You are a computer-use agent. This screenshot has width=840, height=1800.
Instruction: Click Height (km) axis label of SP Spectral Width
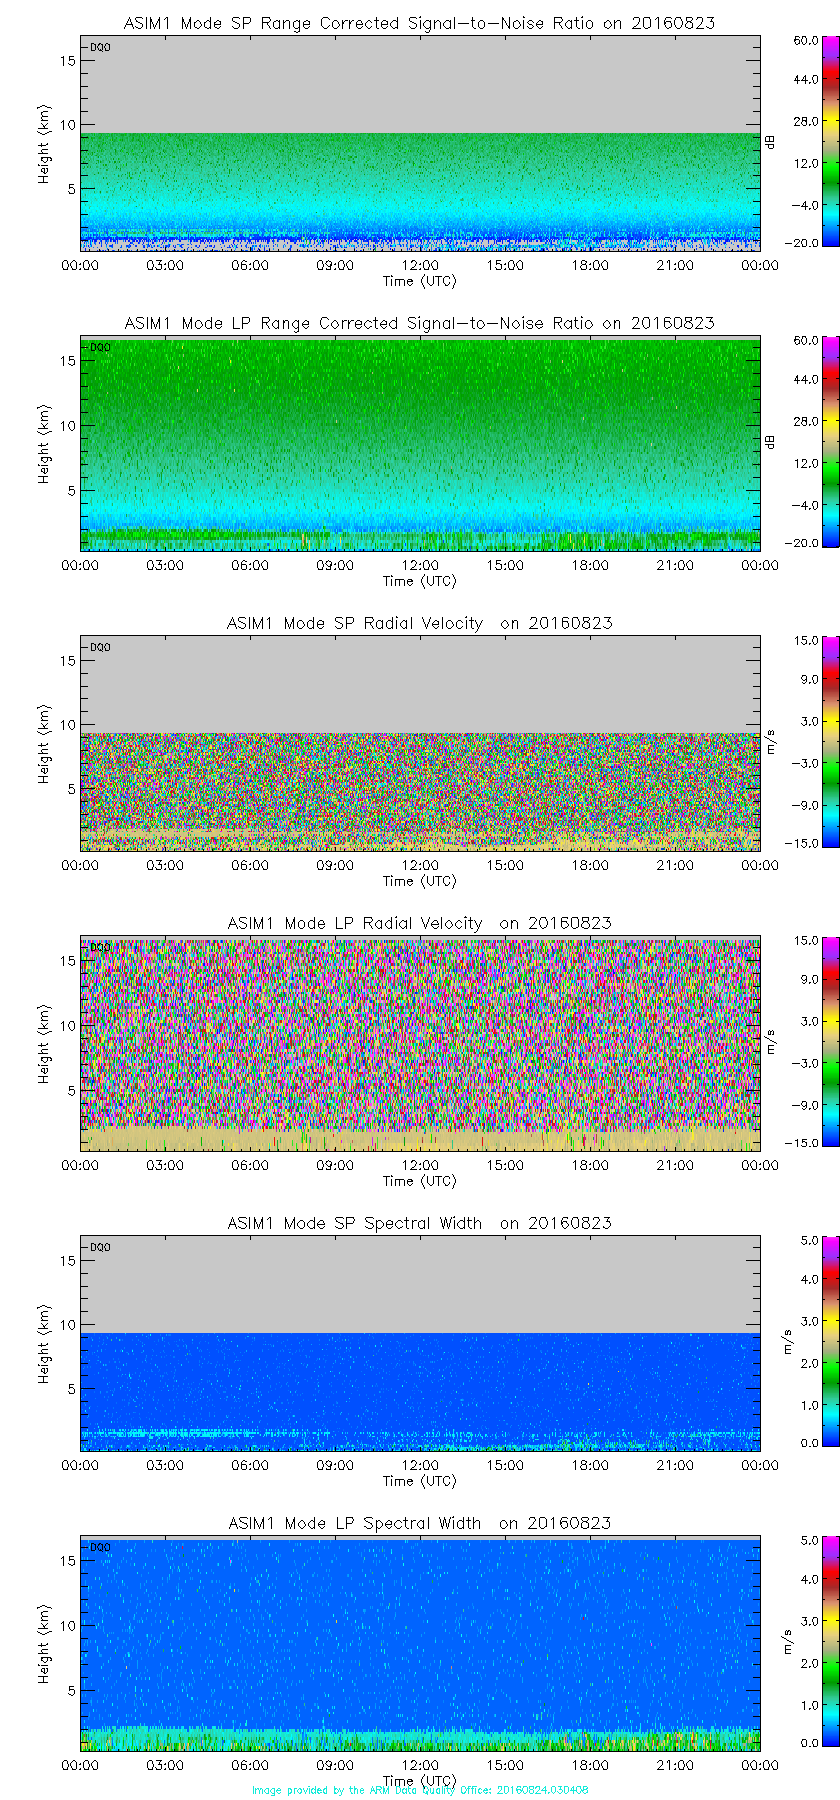(44, 1343)
